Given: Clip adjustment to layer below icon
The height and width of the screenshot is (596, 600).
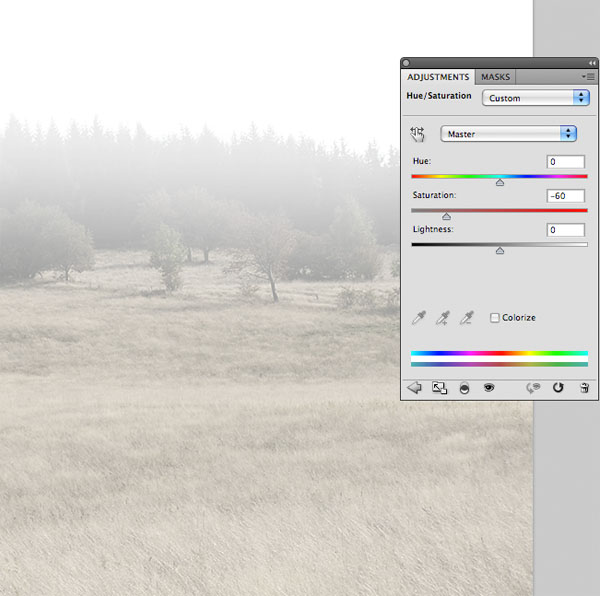Looking at the screenshot, I should (x=464, y=388).
